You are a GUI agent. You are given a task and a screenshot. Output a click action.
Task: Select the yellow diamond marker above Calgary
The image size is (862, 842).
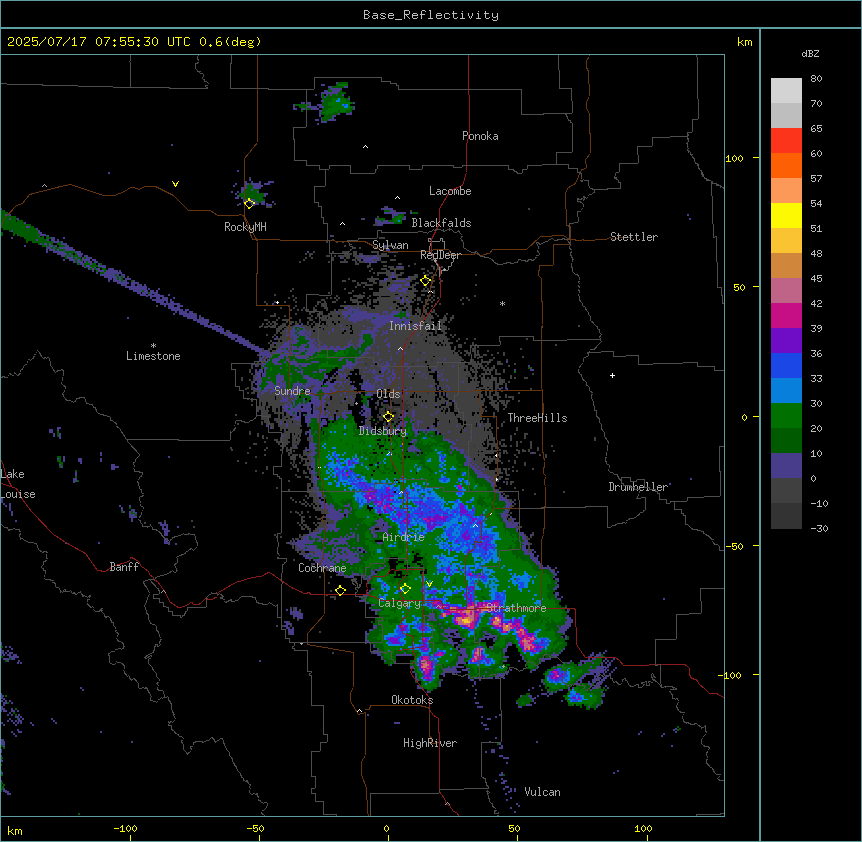tap(405, 589)
